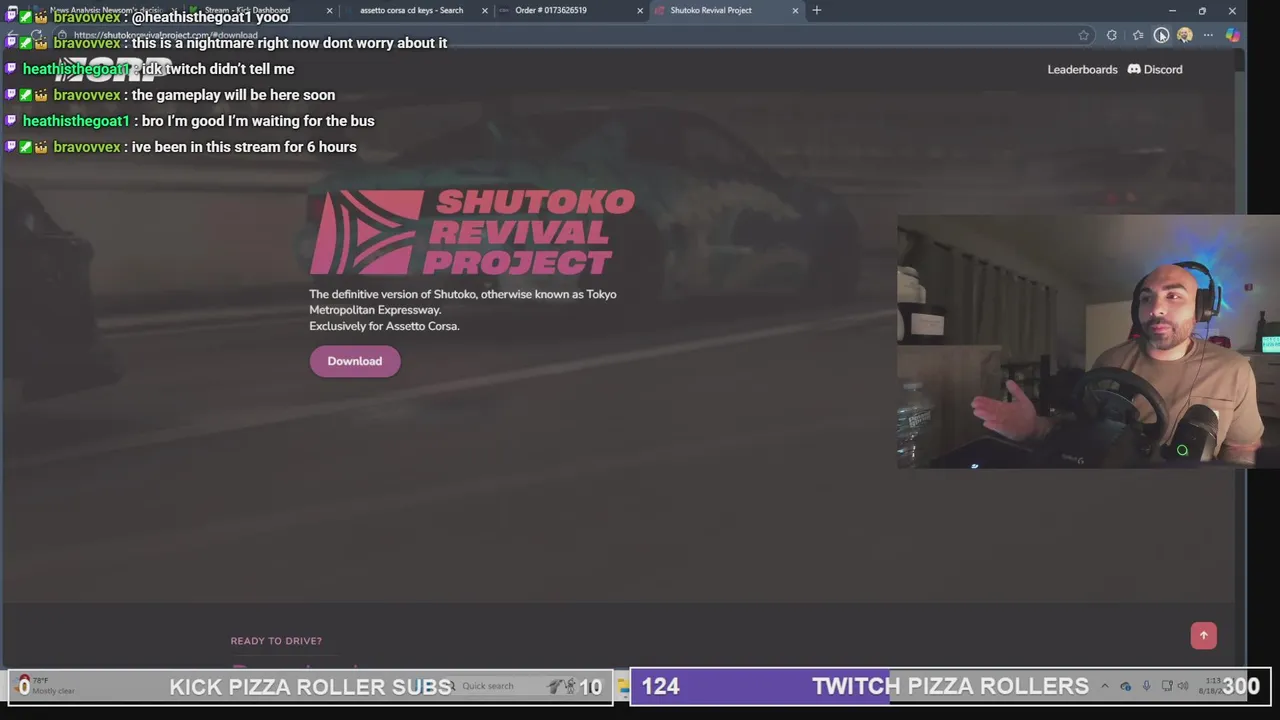Click the microphone tray icon

point(1146,686)
